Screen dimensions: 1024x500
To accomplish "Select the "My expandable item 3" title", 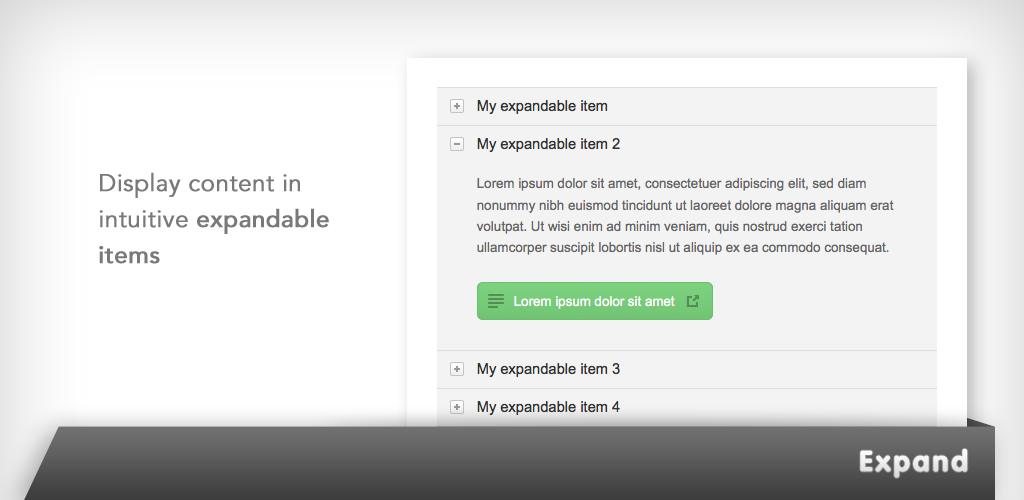I will pos(548,369).
